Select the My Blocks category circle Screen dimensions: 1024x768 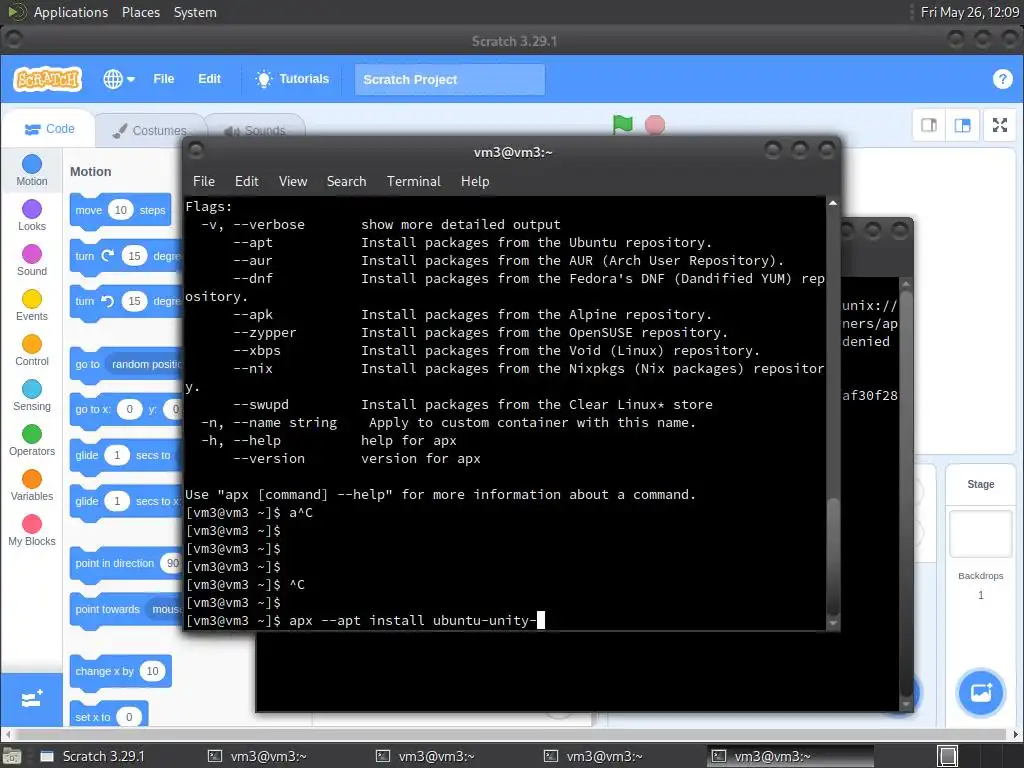[x=31, y=524]
